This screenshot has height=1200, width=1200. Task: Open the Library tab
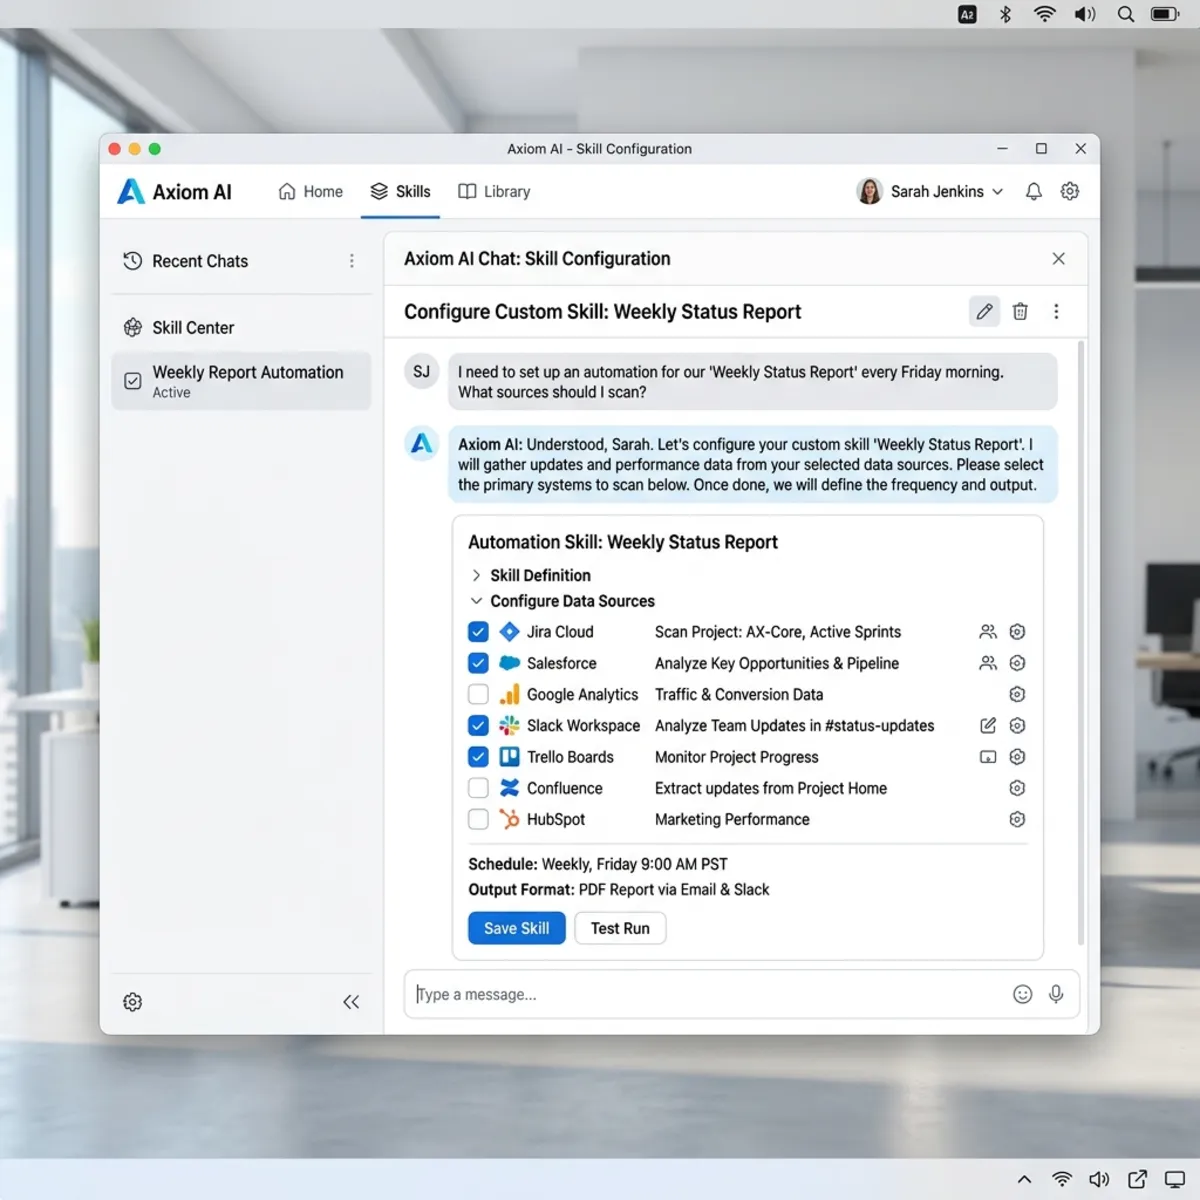point(494,191)
